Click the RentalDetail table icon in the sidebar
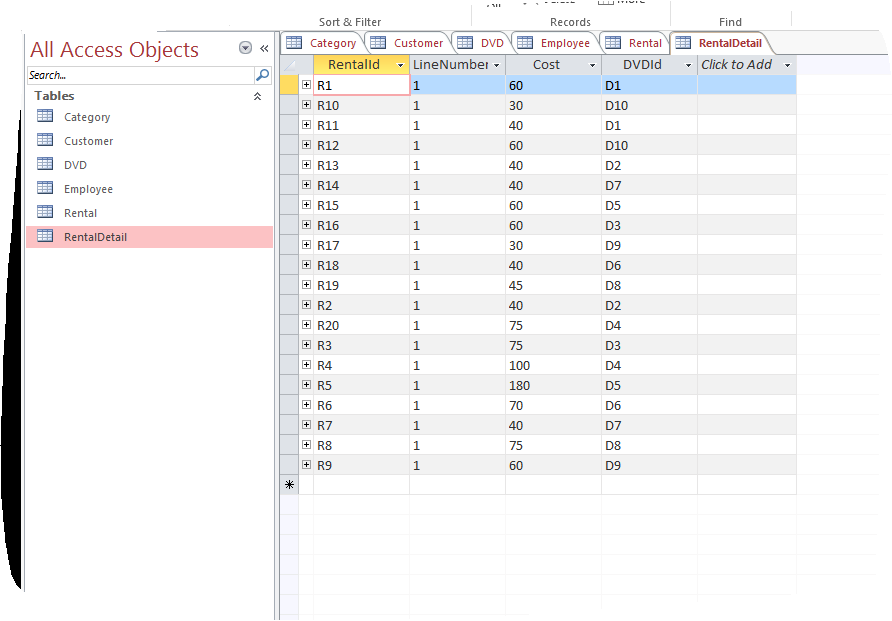Image resolution: width=892 pixels, height=621 pixels. coord(44,236)
